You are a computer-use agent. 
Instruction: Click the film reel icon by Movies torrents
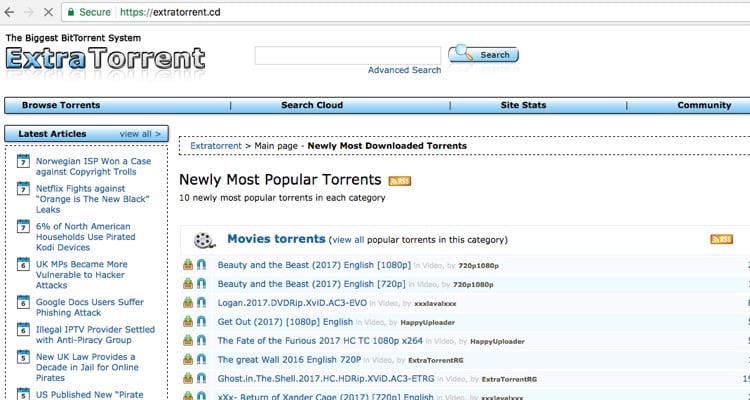(x=204, y=240)
